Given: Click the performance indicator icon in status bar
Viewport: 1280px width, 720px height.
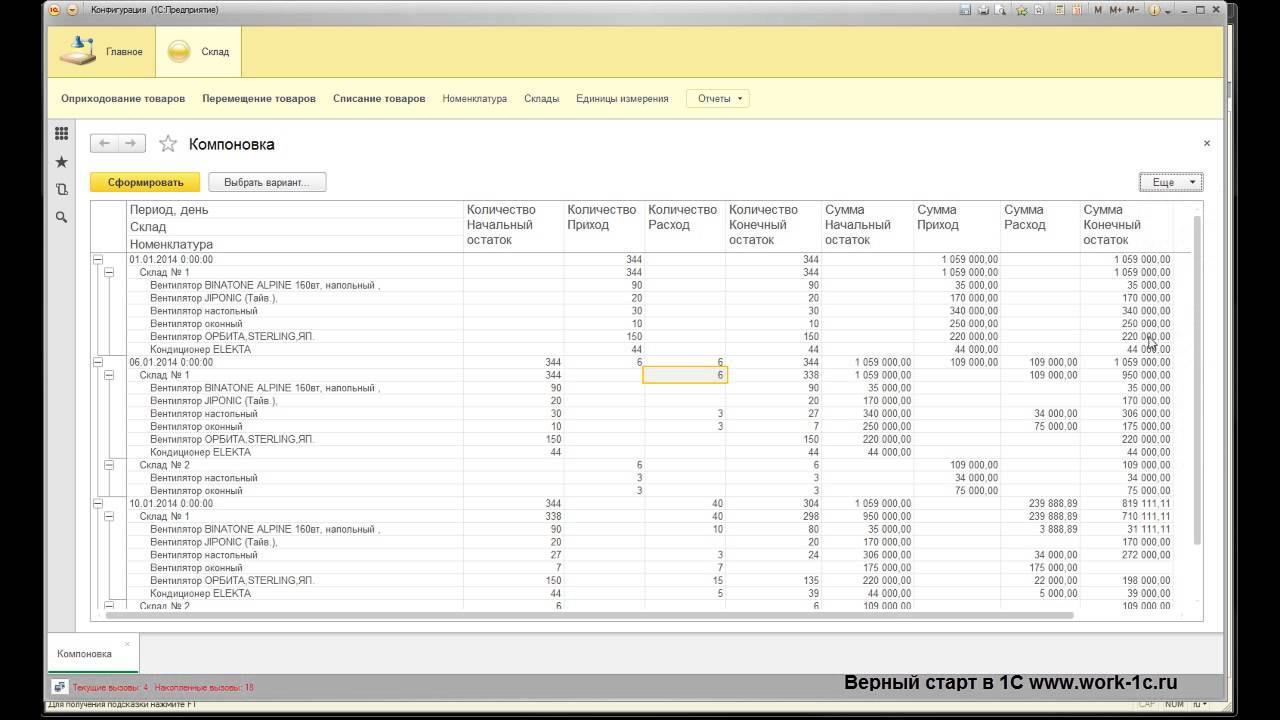Looking at the screenshot, I should coord(60,687).
